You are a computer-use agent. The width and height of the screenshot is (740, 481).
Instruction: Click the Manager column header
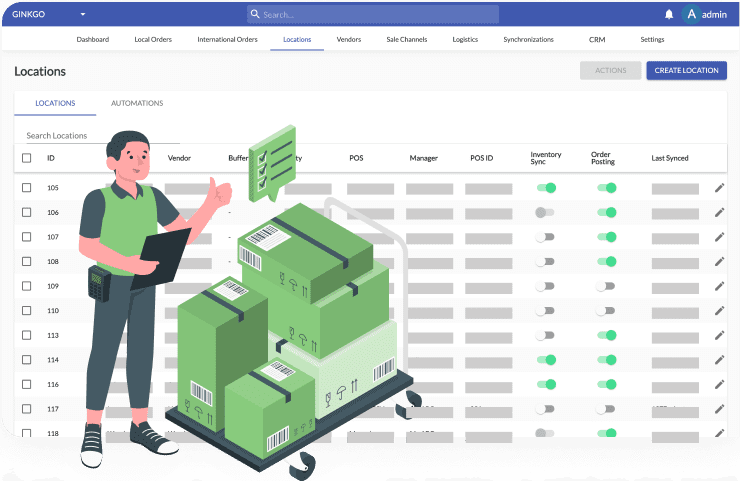coord(423,158)
